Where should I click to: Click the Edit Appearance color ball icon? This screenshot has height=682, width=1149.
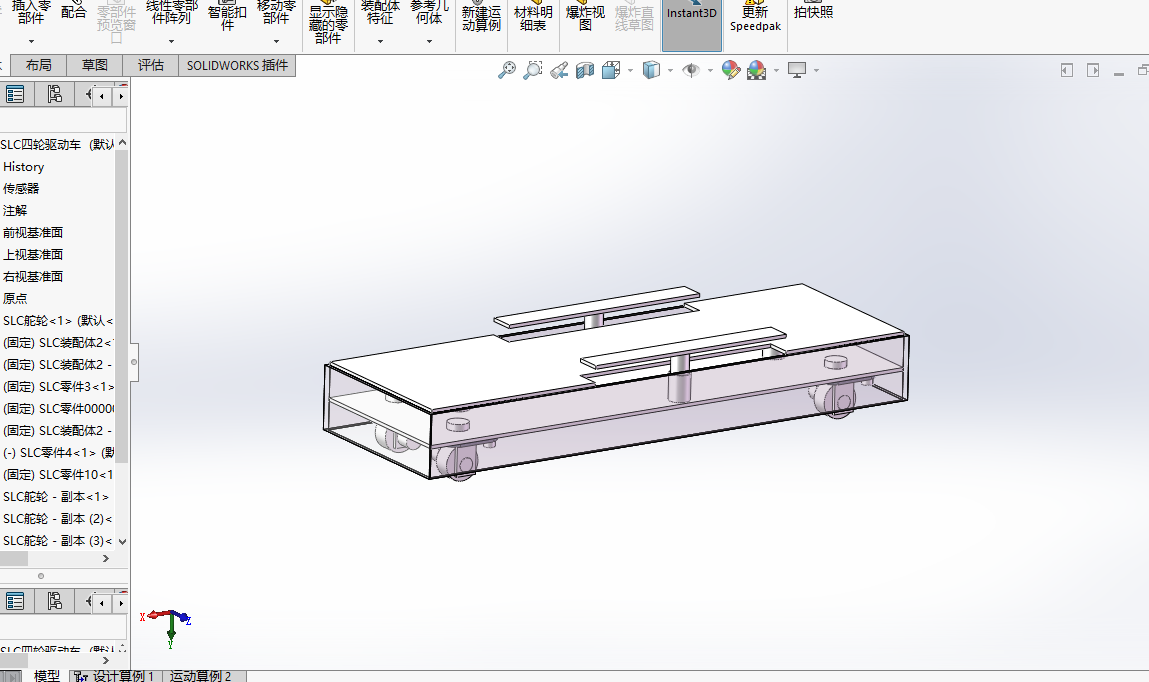[731, 70]
